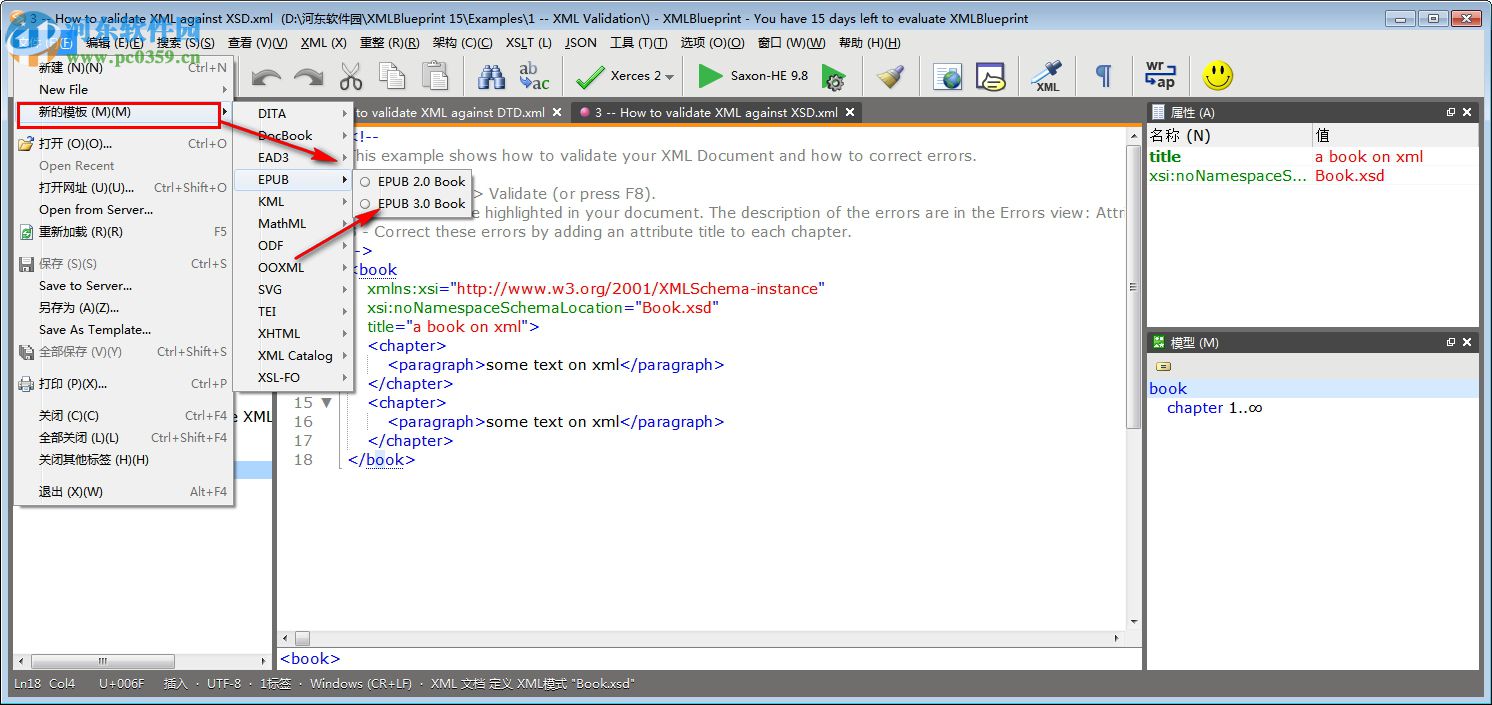Toggle the word wrap icon
This screenshot has height=705, width=1492.
[x=1160, y=76]
